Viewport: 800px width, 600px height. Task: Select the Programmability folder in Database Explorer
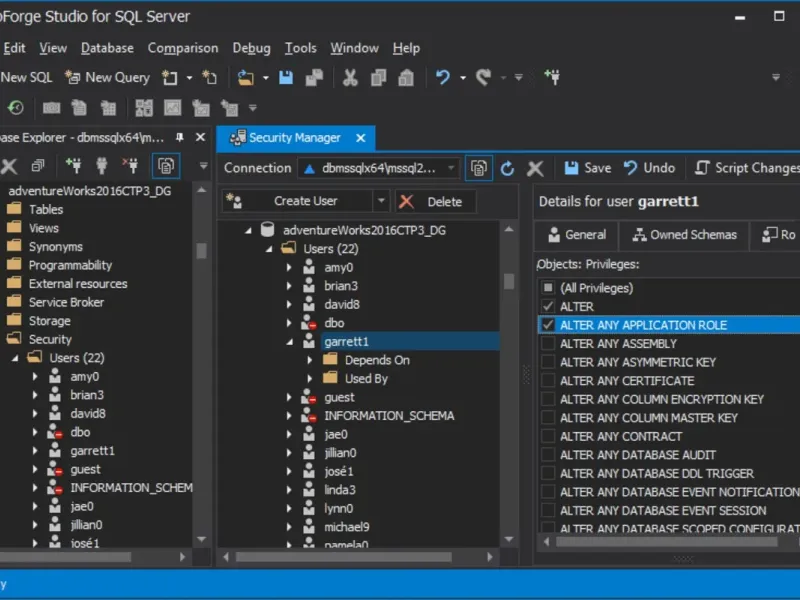pos(70,265)
